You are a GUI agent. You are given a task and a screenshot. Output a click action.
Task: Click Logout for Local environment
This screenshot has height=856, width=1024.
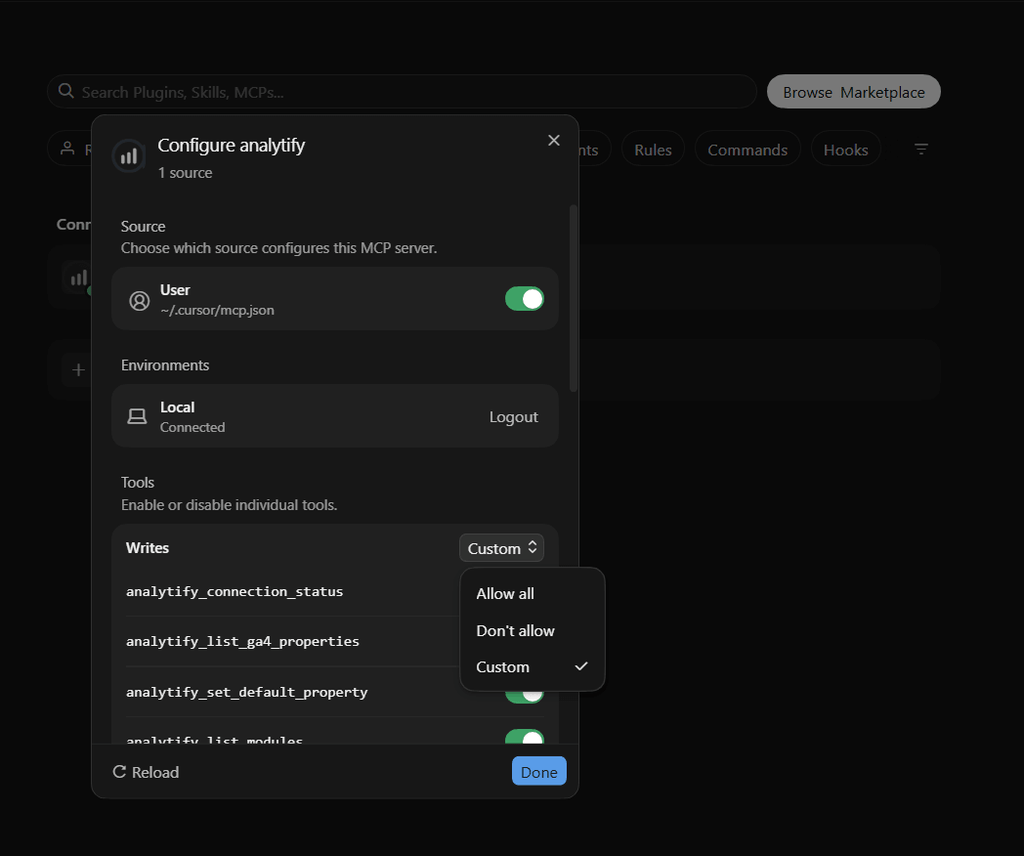click(x=513, y=417)
